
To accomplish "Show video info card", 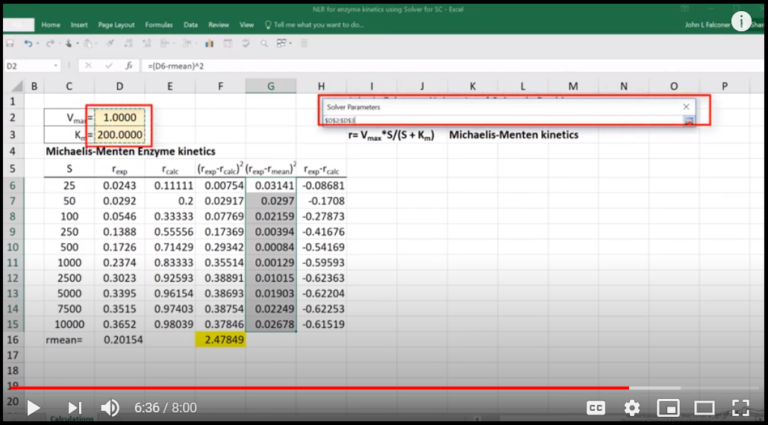I will [x=741, y=21].
